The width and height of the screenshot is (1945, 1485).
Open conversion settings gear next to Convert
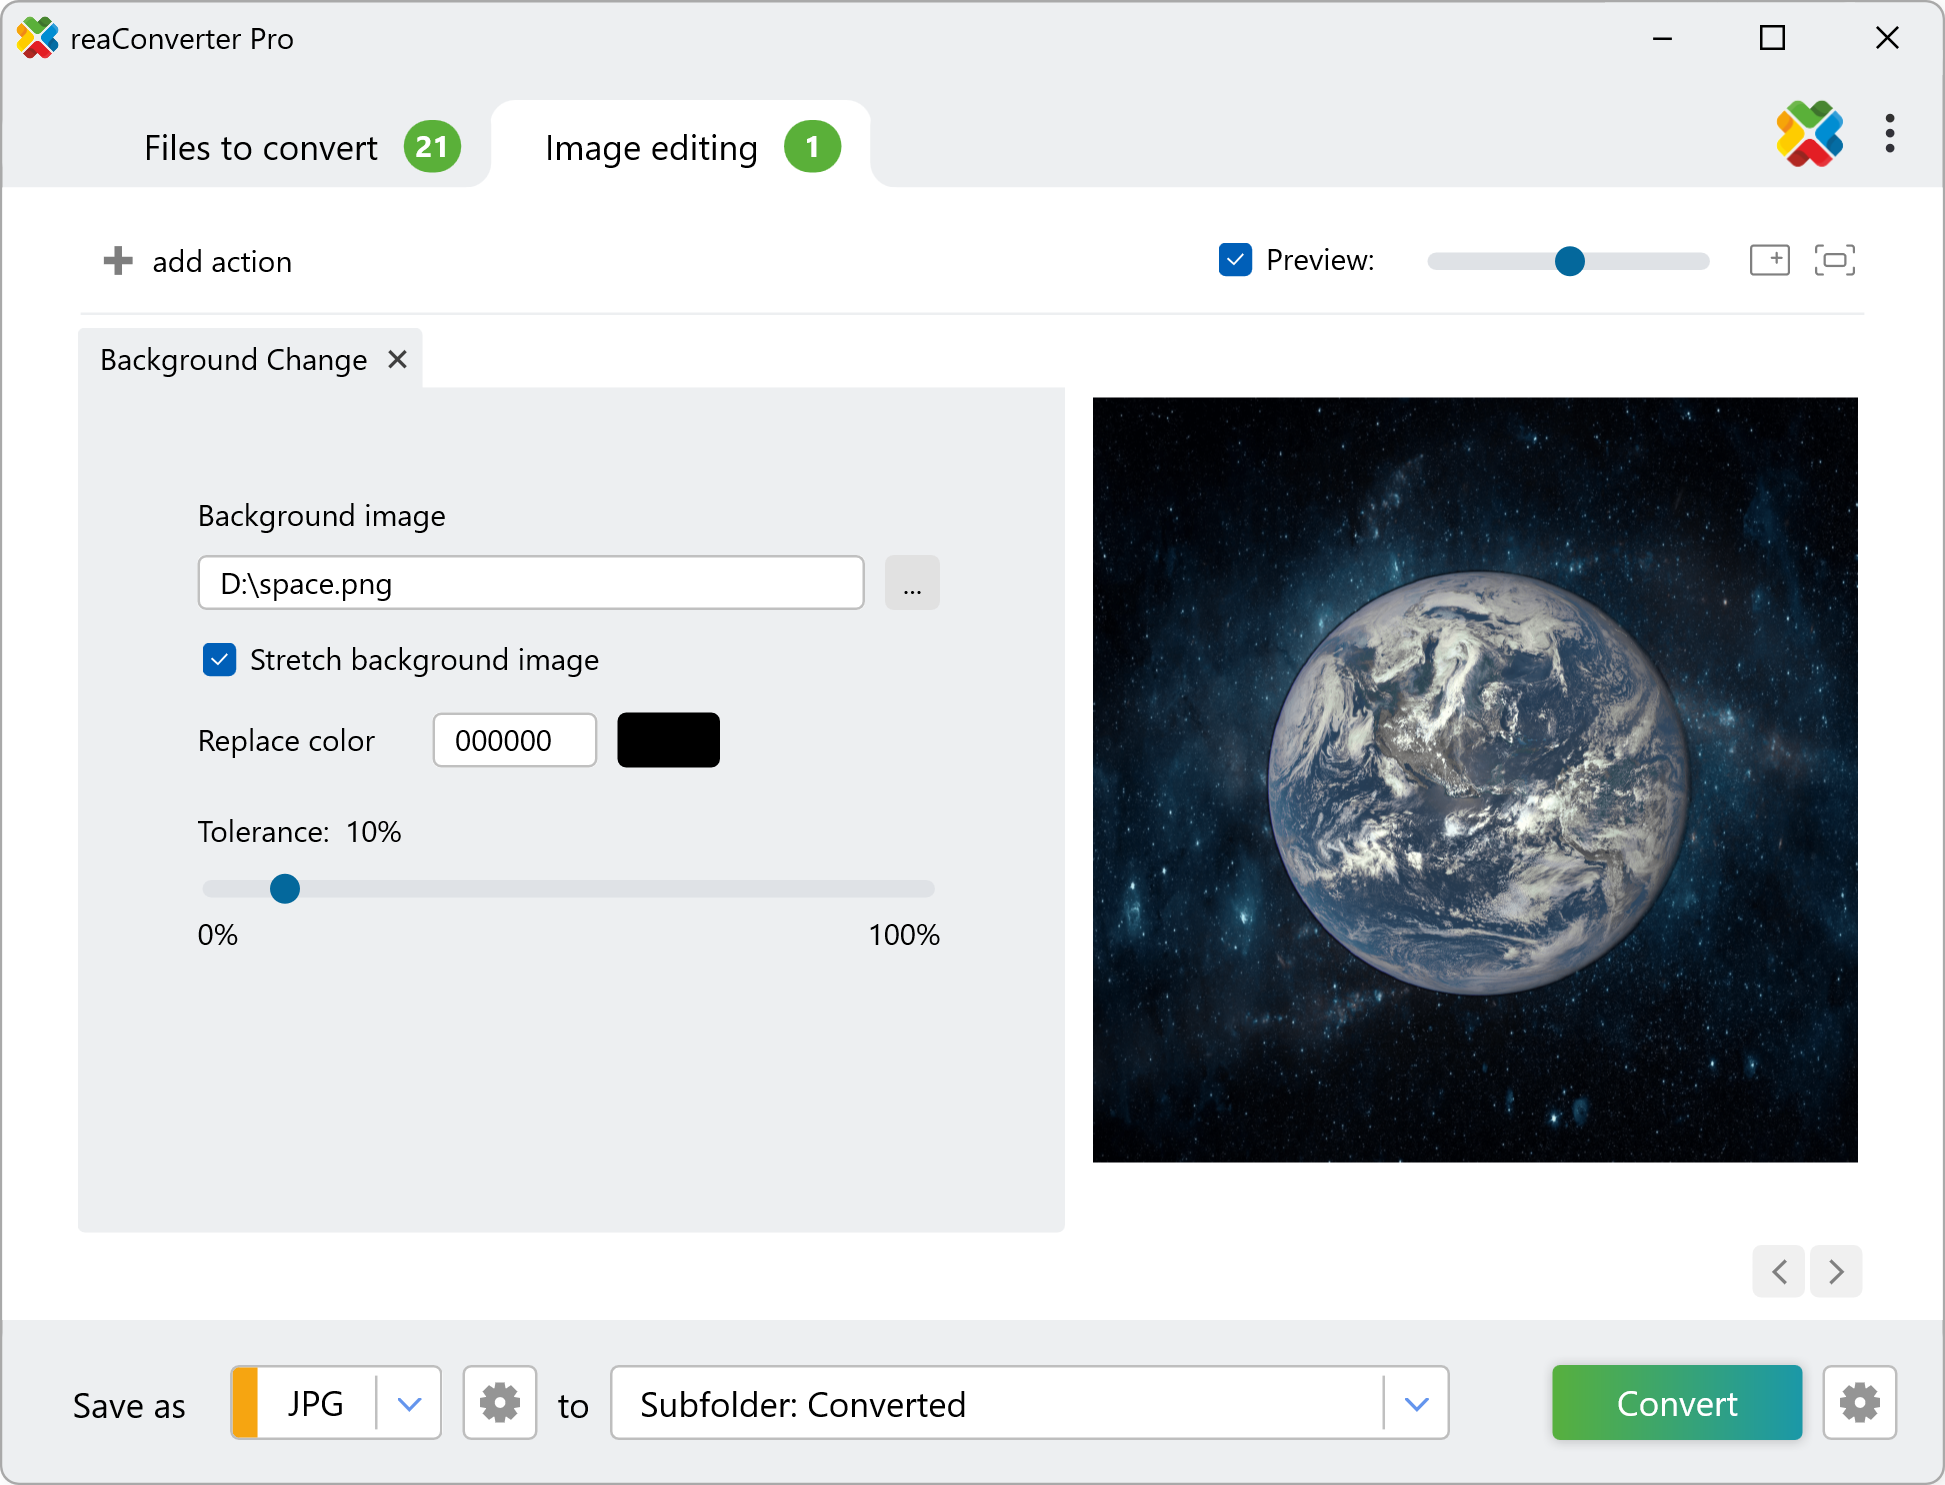(x=1858, y=1403)
